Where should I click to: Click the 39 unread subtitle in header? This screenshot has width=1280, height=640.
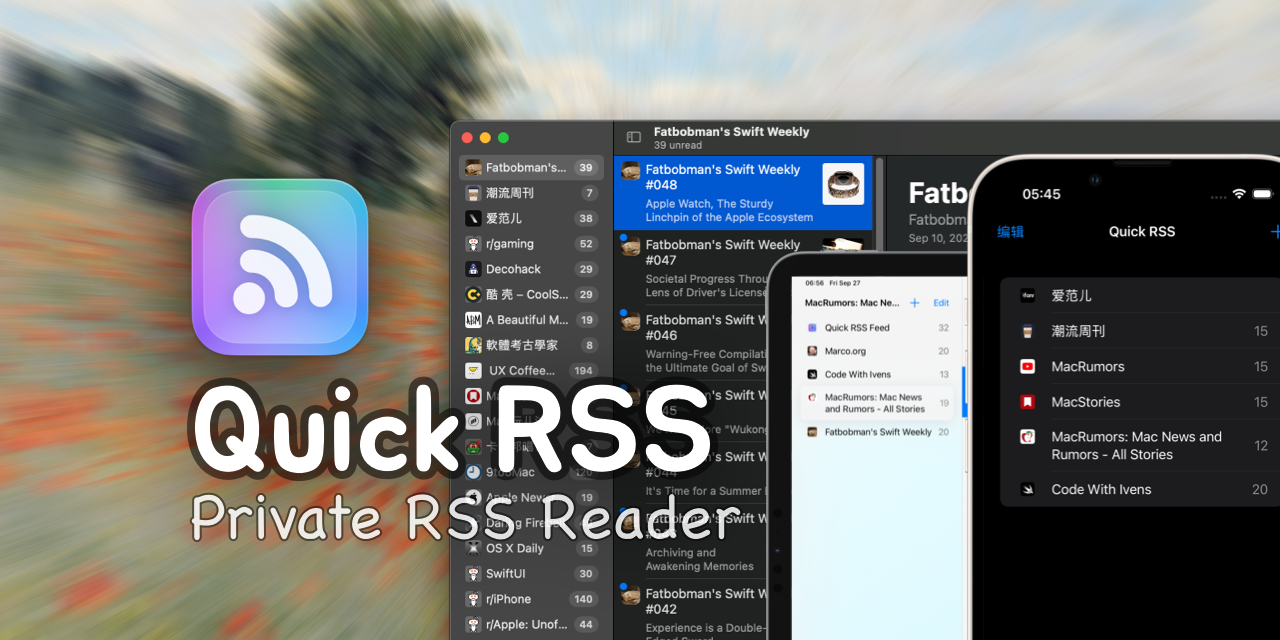coord(678,145)
